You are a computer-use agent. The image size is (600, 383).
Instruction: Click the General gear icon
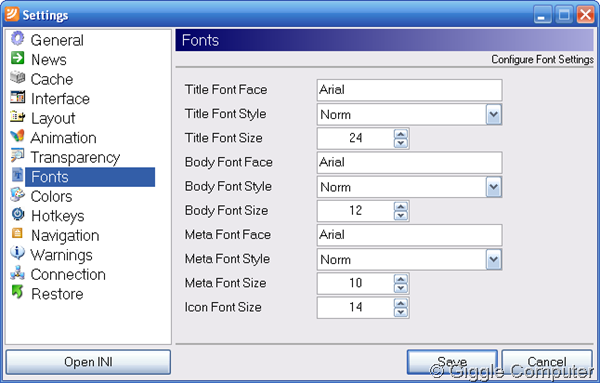pos(18,38)
